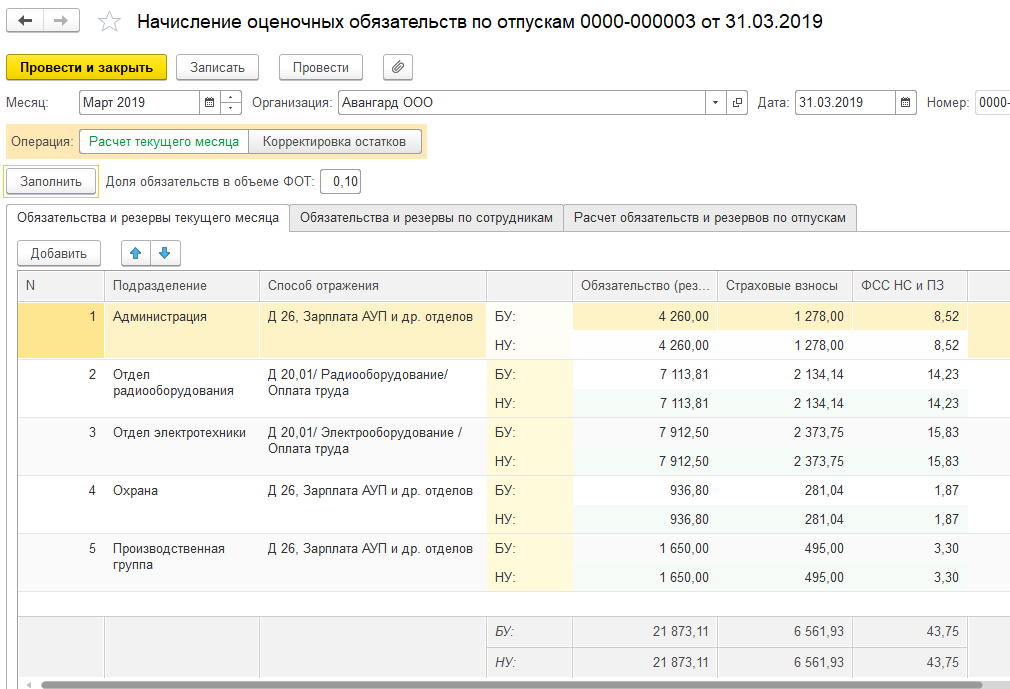Open calendar picker for Месяц field
Screen dimensions: 1010x689
coord(209,102)
